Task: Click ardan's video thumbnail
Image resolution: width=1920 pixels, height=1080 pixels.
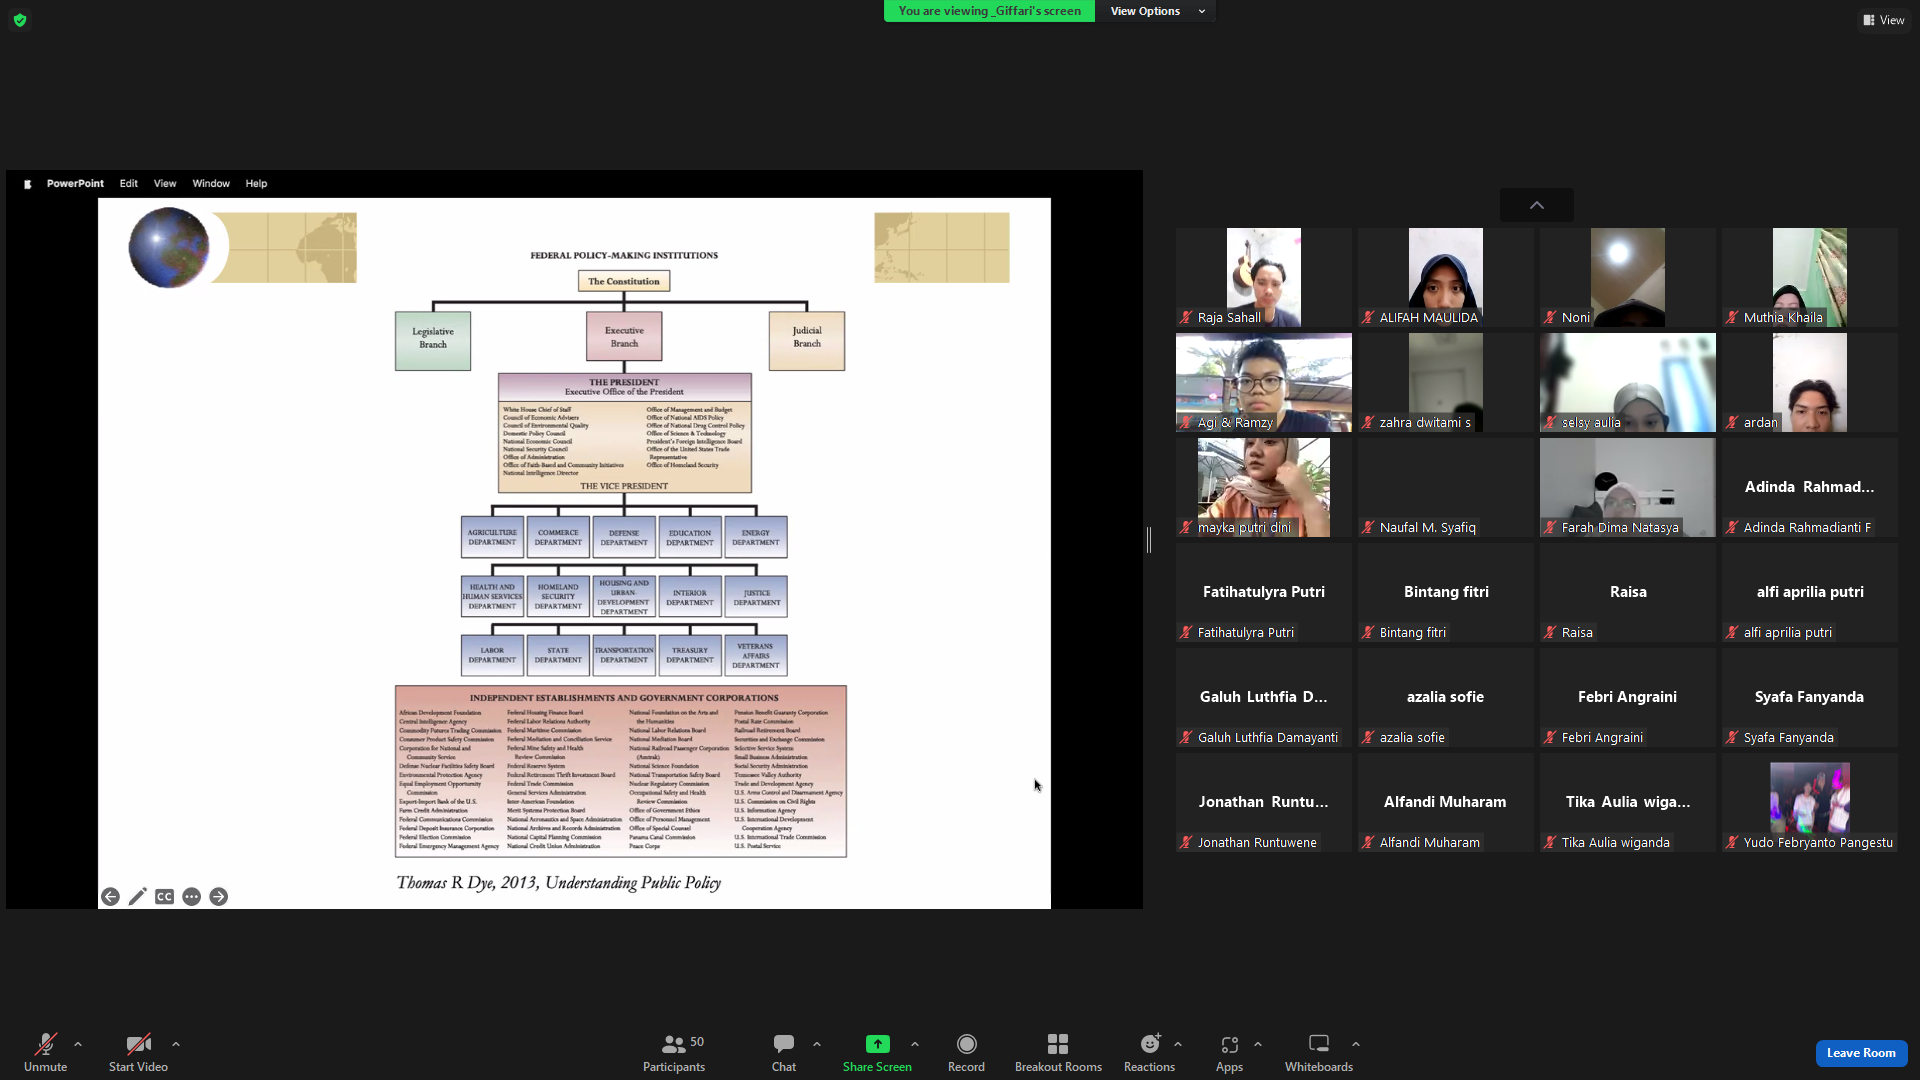Action: pyautogui.click(x=1810, y=383)
